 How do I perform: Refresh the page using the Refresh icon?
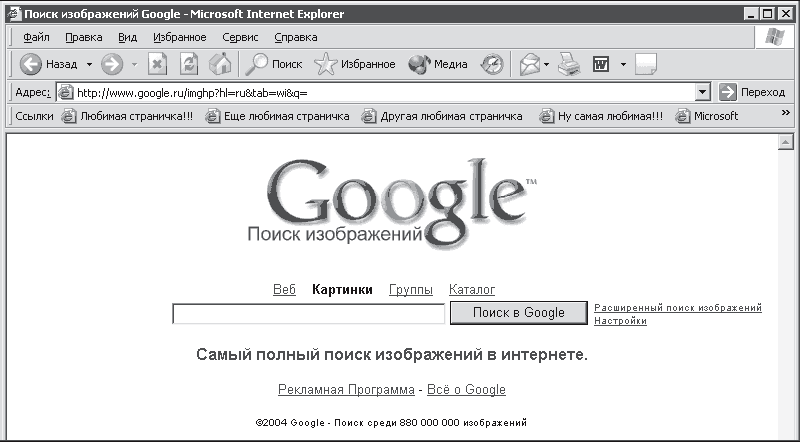click(189, 65)
